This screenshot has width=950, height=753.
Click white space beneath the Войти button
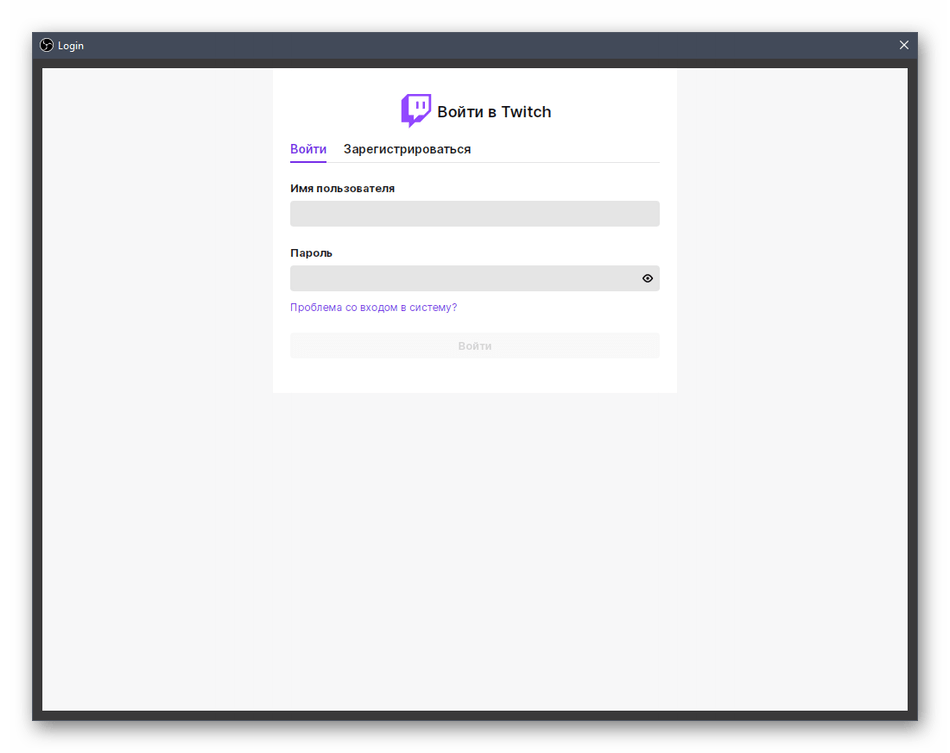point(475,376)
